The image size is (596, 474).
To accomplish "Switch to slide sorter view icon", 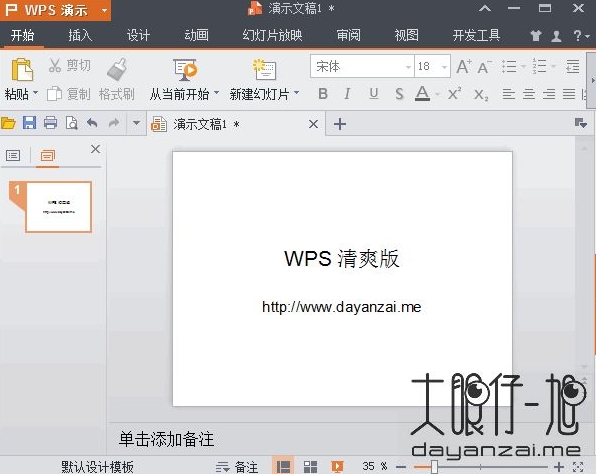I will (310, 467).
